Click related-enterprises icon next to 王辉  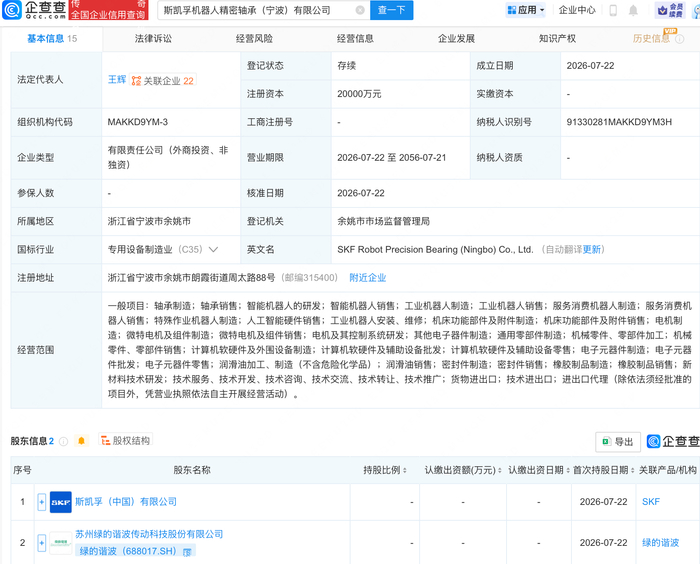[x=137, y=81]
